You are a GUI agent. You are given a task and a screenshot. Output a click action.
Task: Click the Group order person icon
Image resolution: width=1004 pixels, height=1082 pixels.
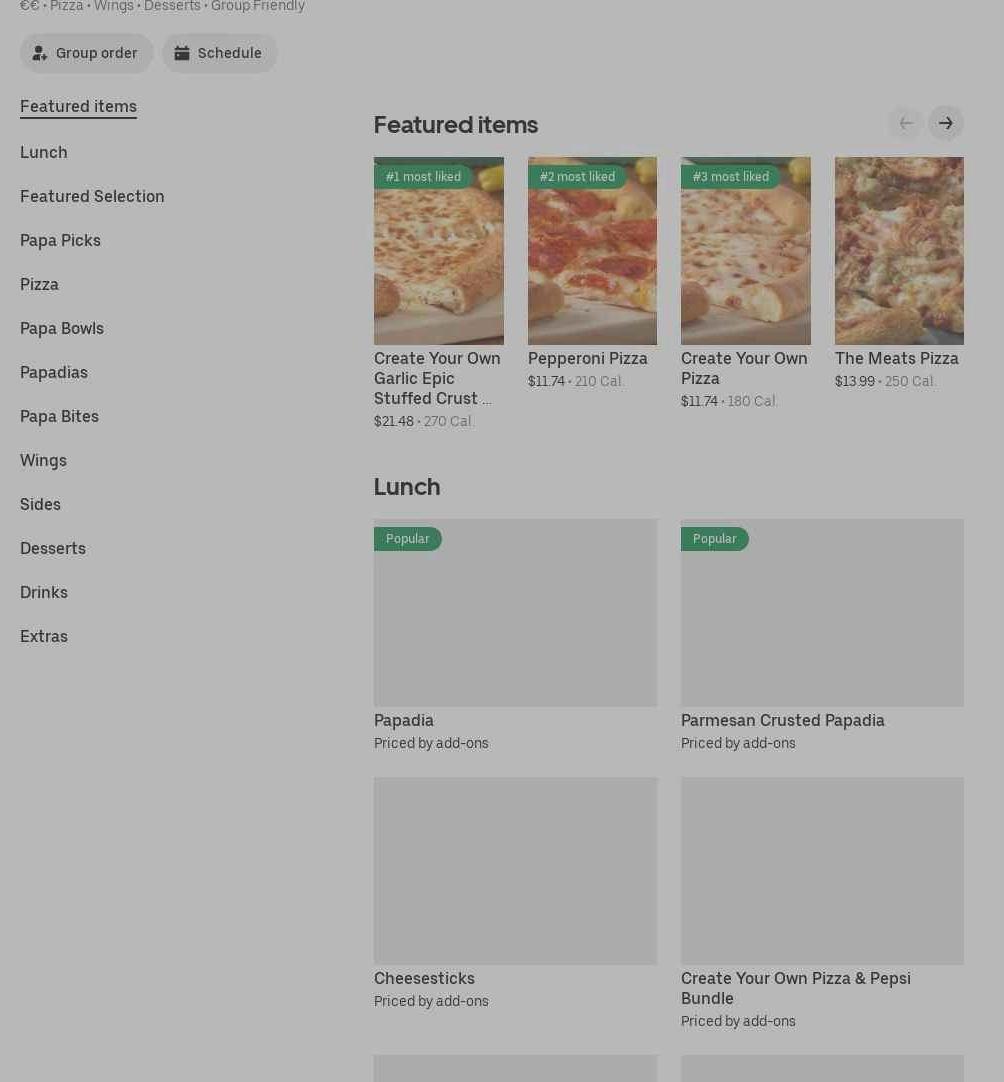tap(40, 53)
